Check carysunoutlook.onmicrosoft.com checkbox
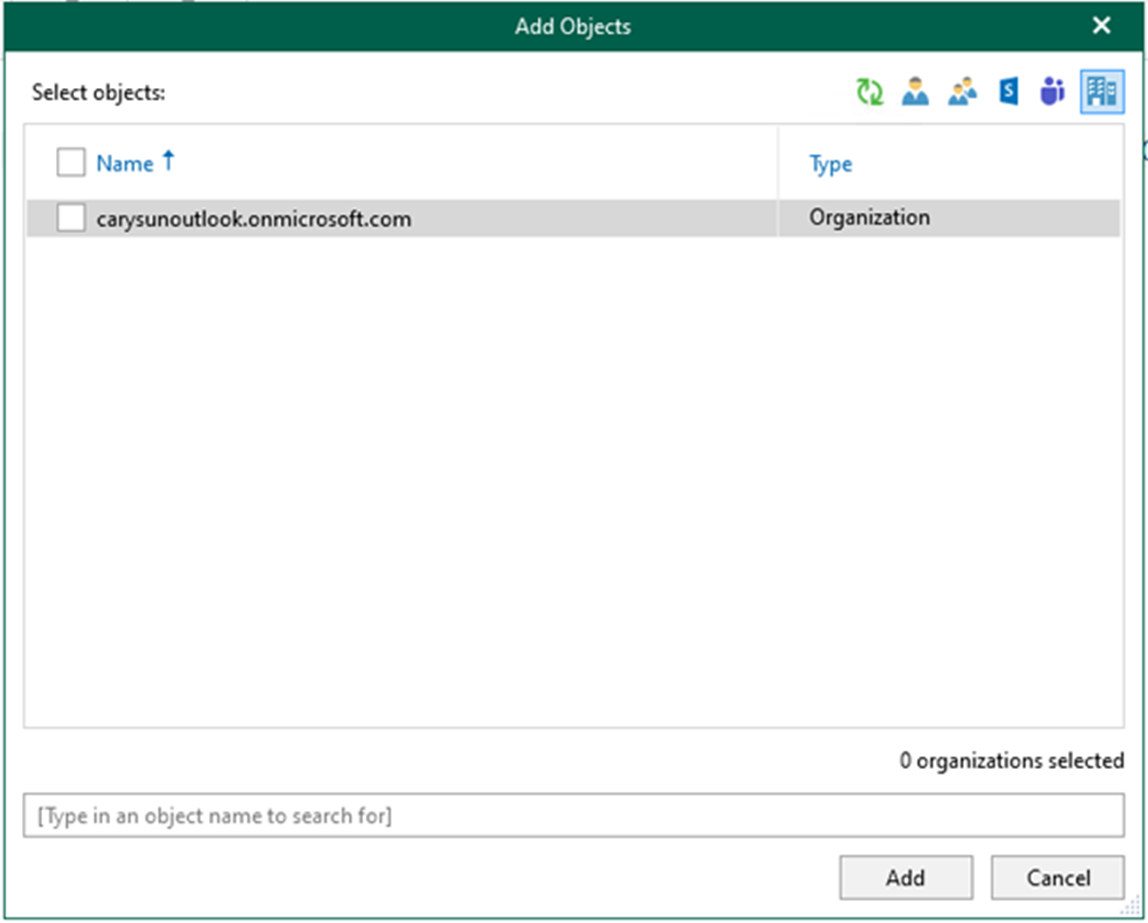Screen dimensions: 1148x923 (x=71, y=218)
